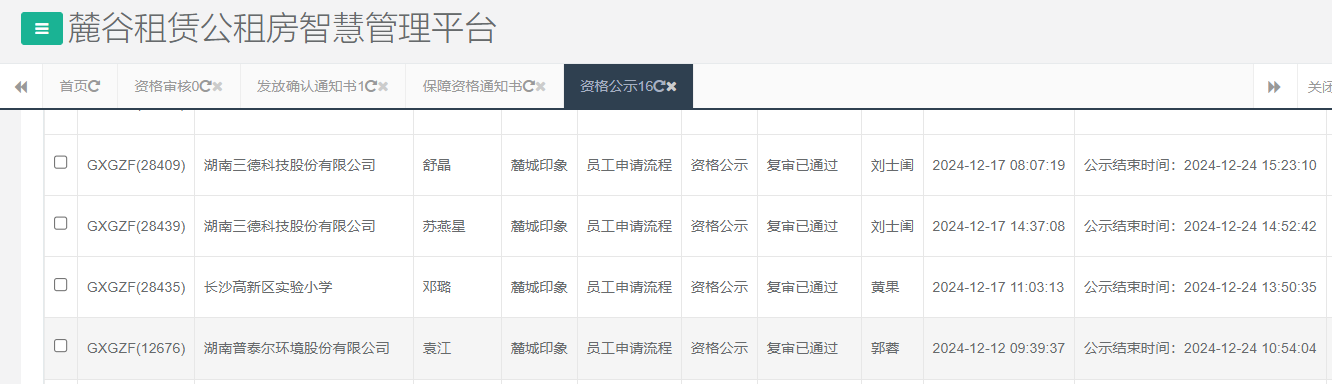Select 湖南三德科技股份有限公司 in row 28439
The height and width of the screenshot is (384, 1332).
pyautogui.click(x=289, y=226)
